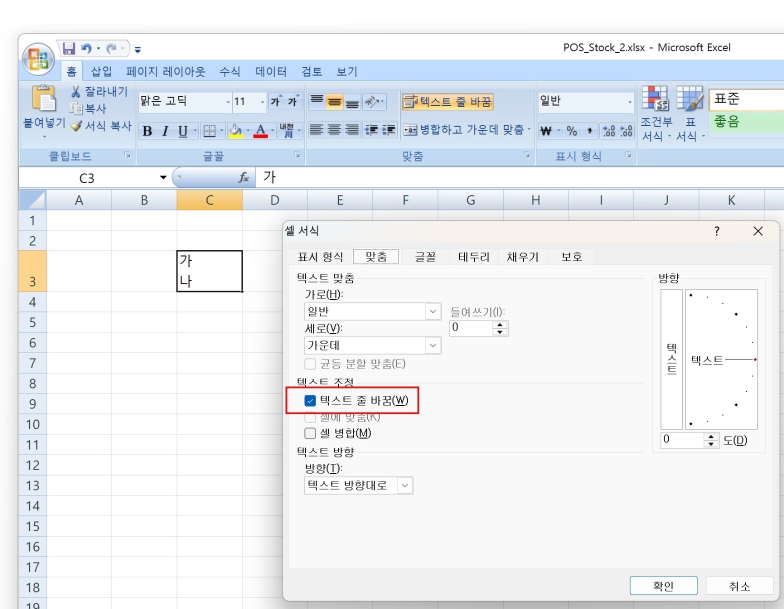
Task: Open Conditional Formatting (조건부 서식) icon
Action: pyautogui.click(x=656, y=99)
